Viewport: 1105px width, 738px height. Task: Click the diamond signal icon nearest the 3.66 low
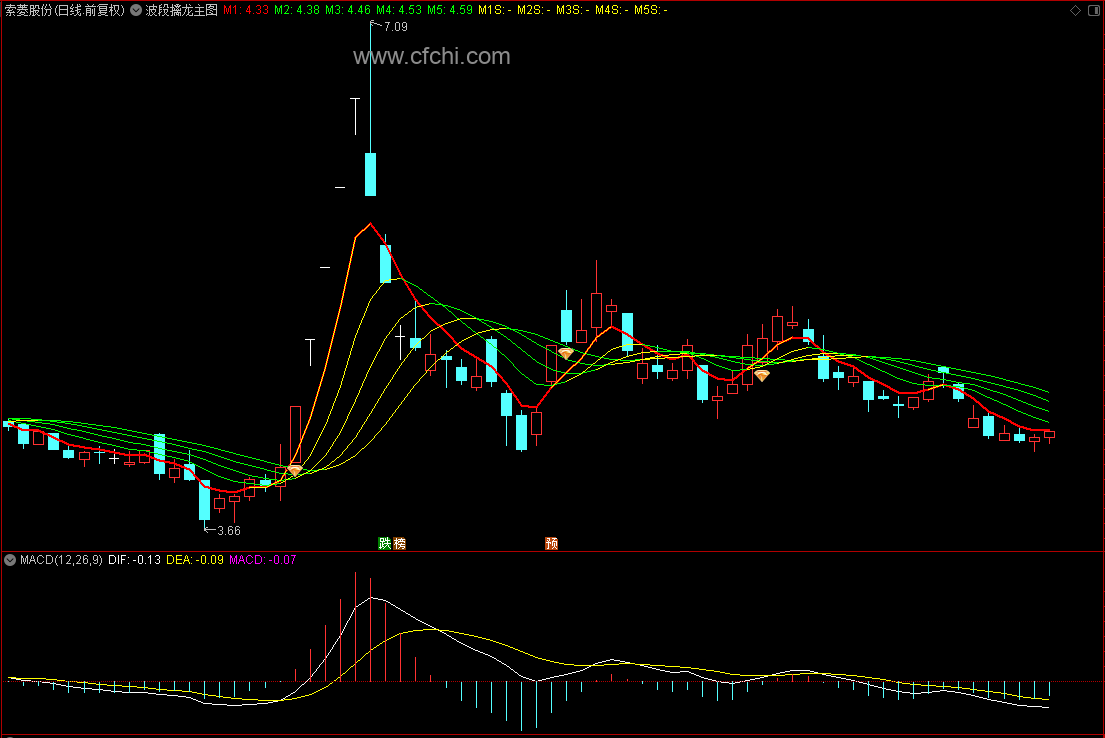pos(295,469)
